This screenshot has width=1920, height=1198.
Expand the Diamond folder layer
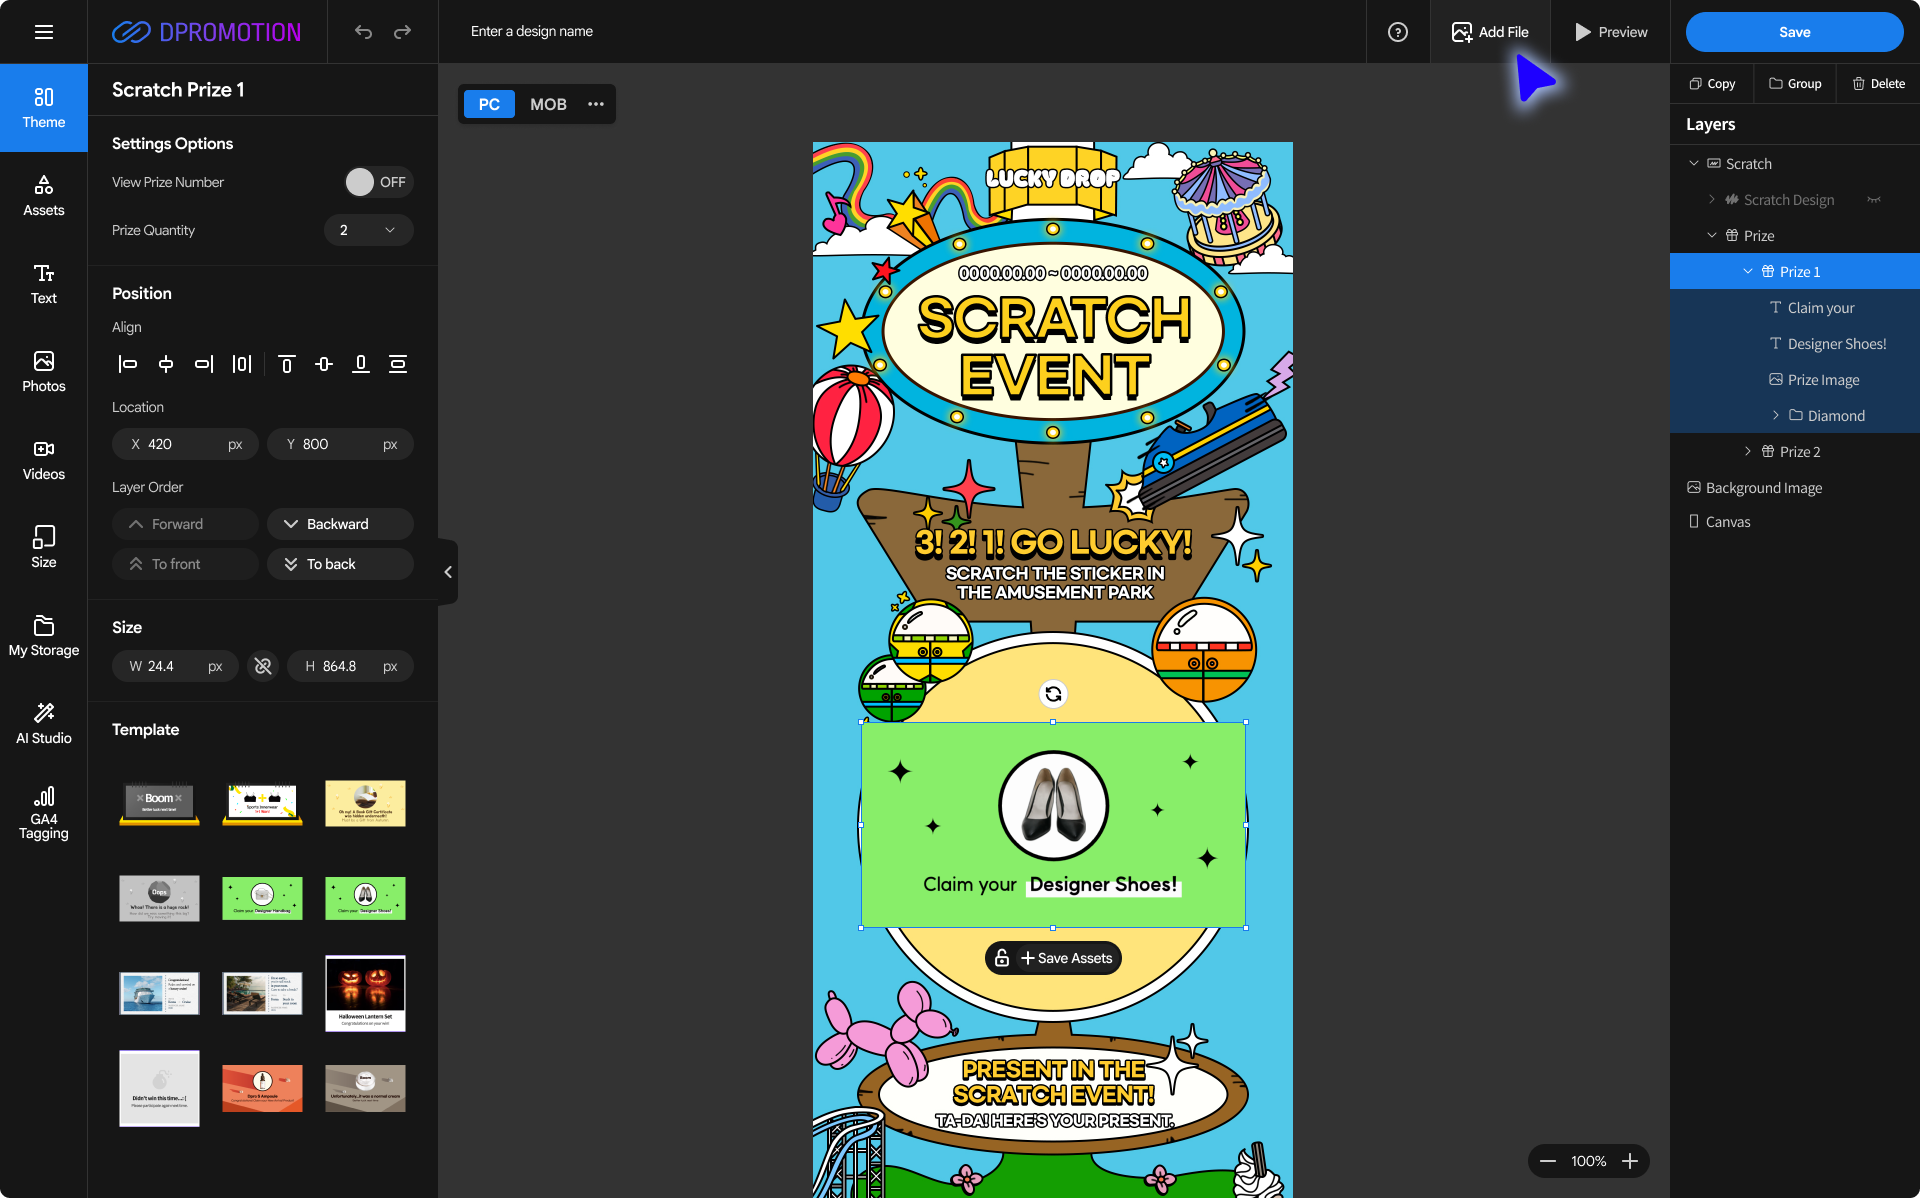[x=1776, y=416]
